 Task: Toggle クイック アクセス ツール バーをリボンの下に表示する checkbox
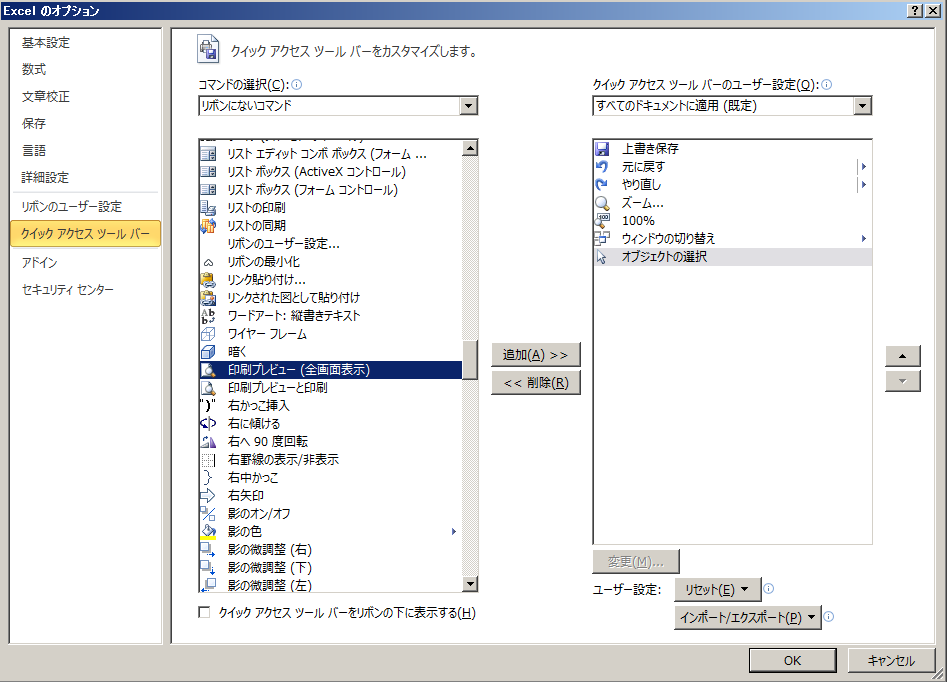pos(204,613)
